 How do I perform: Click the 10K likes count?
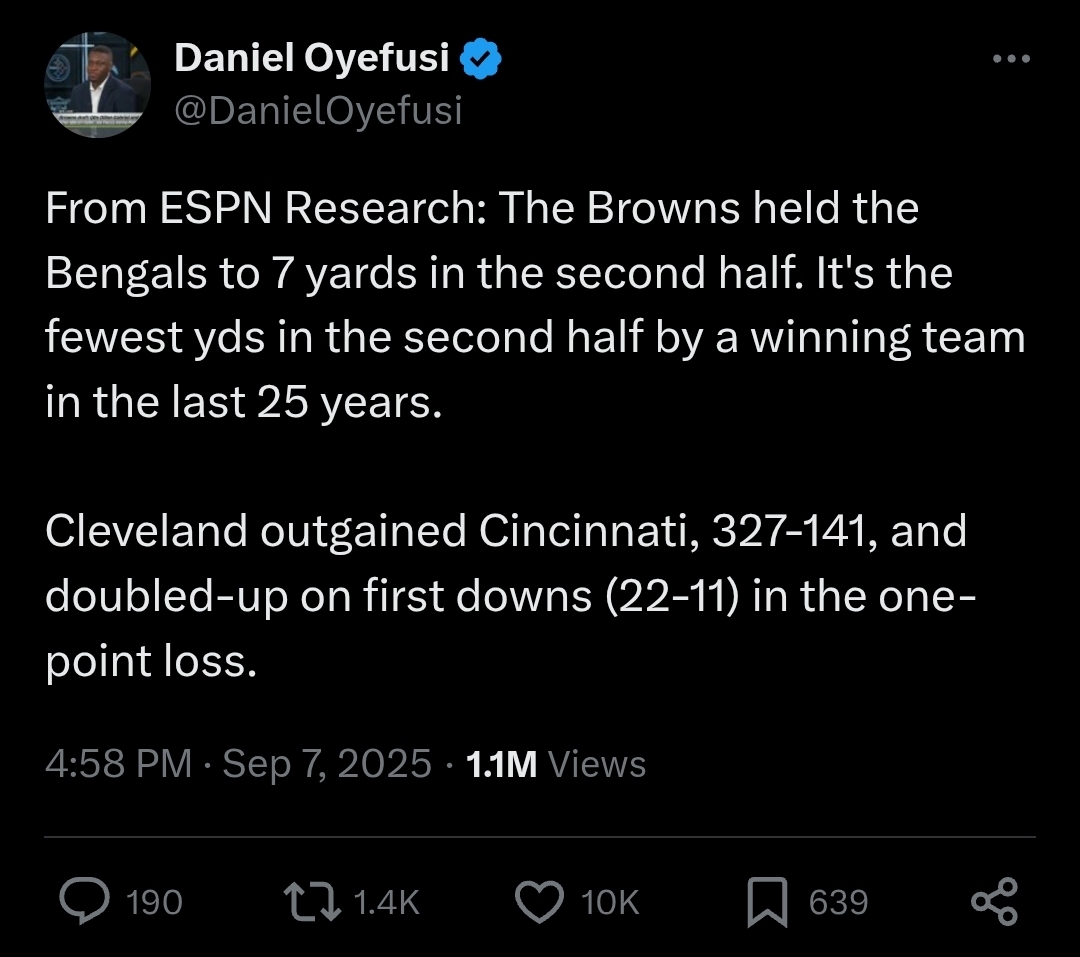(x=610, y=903)
